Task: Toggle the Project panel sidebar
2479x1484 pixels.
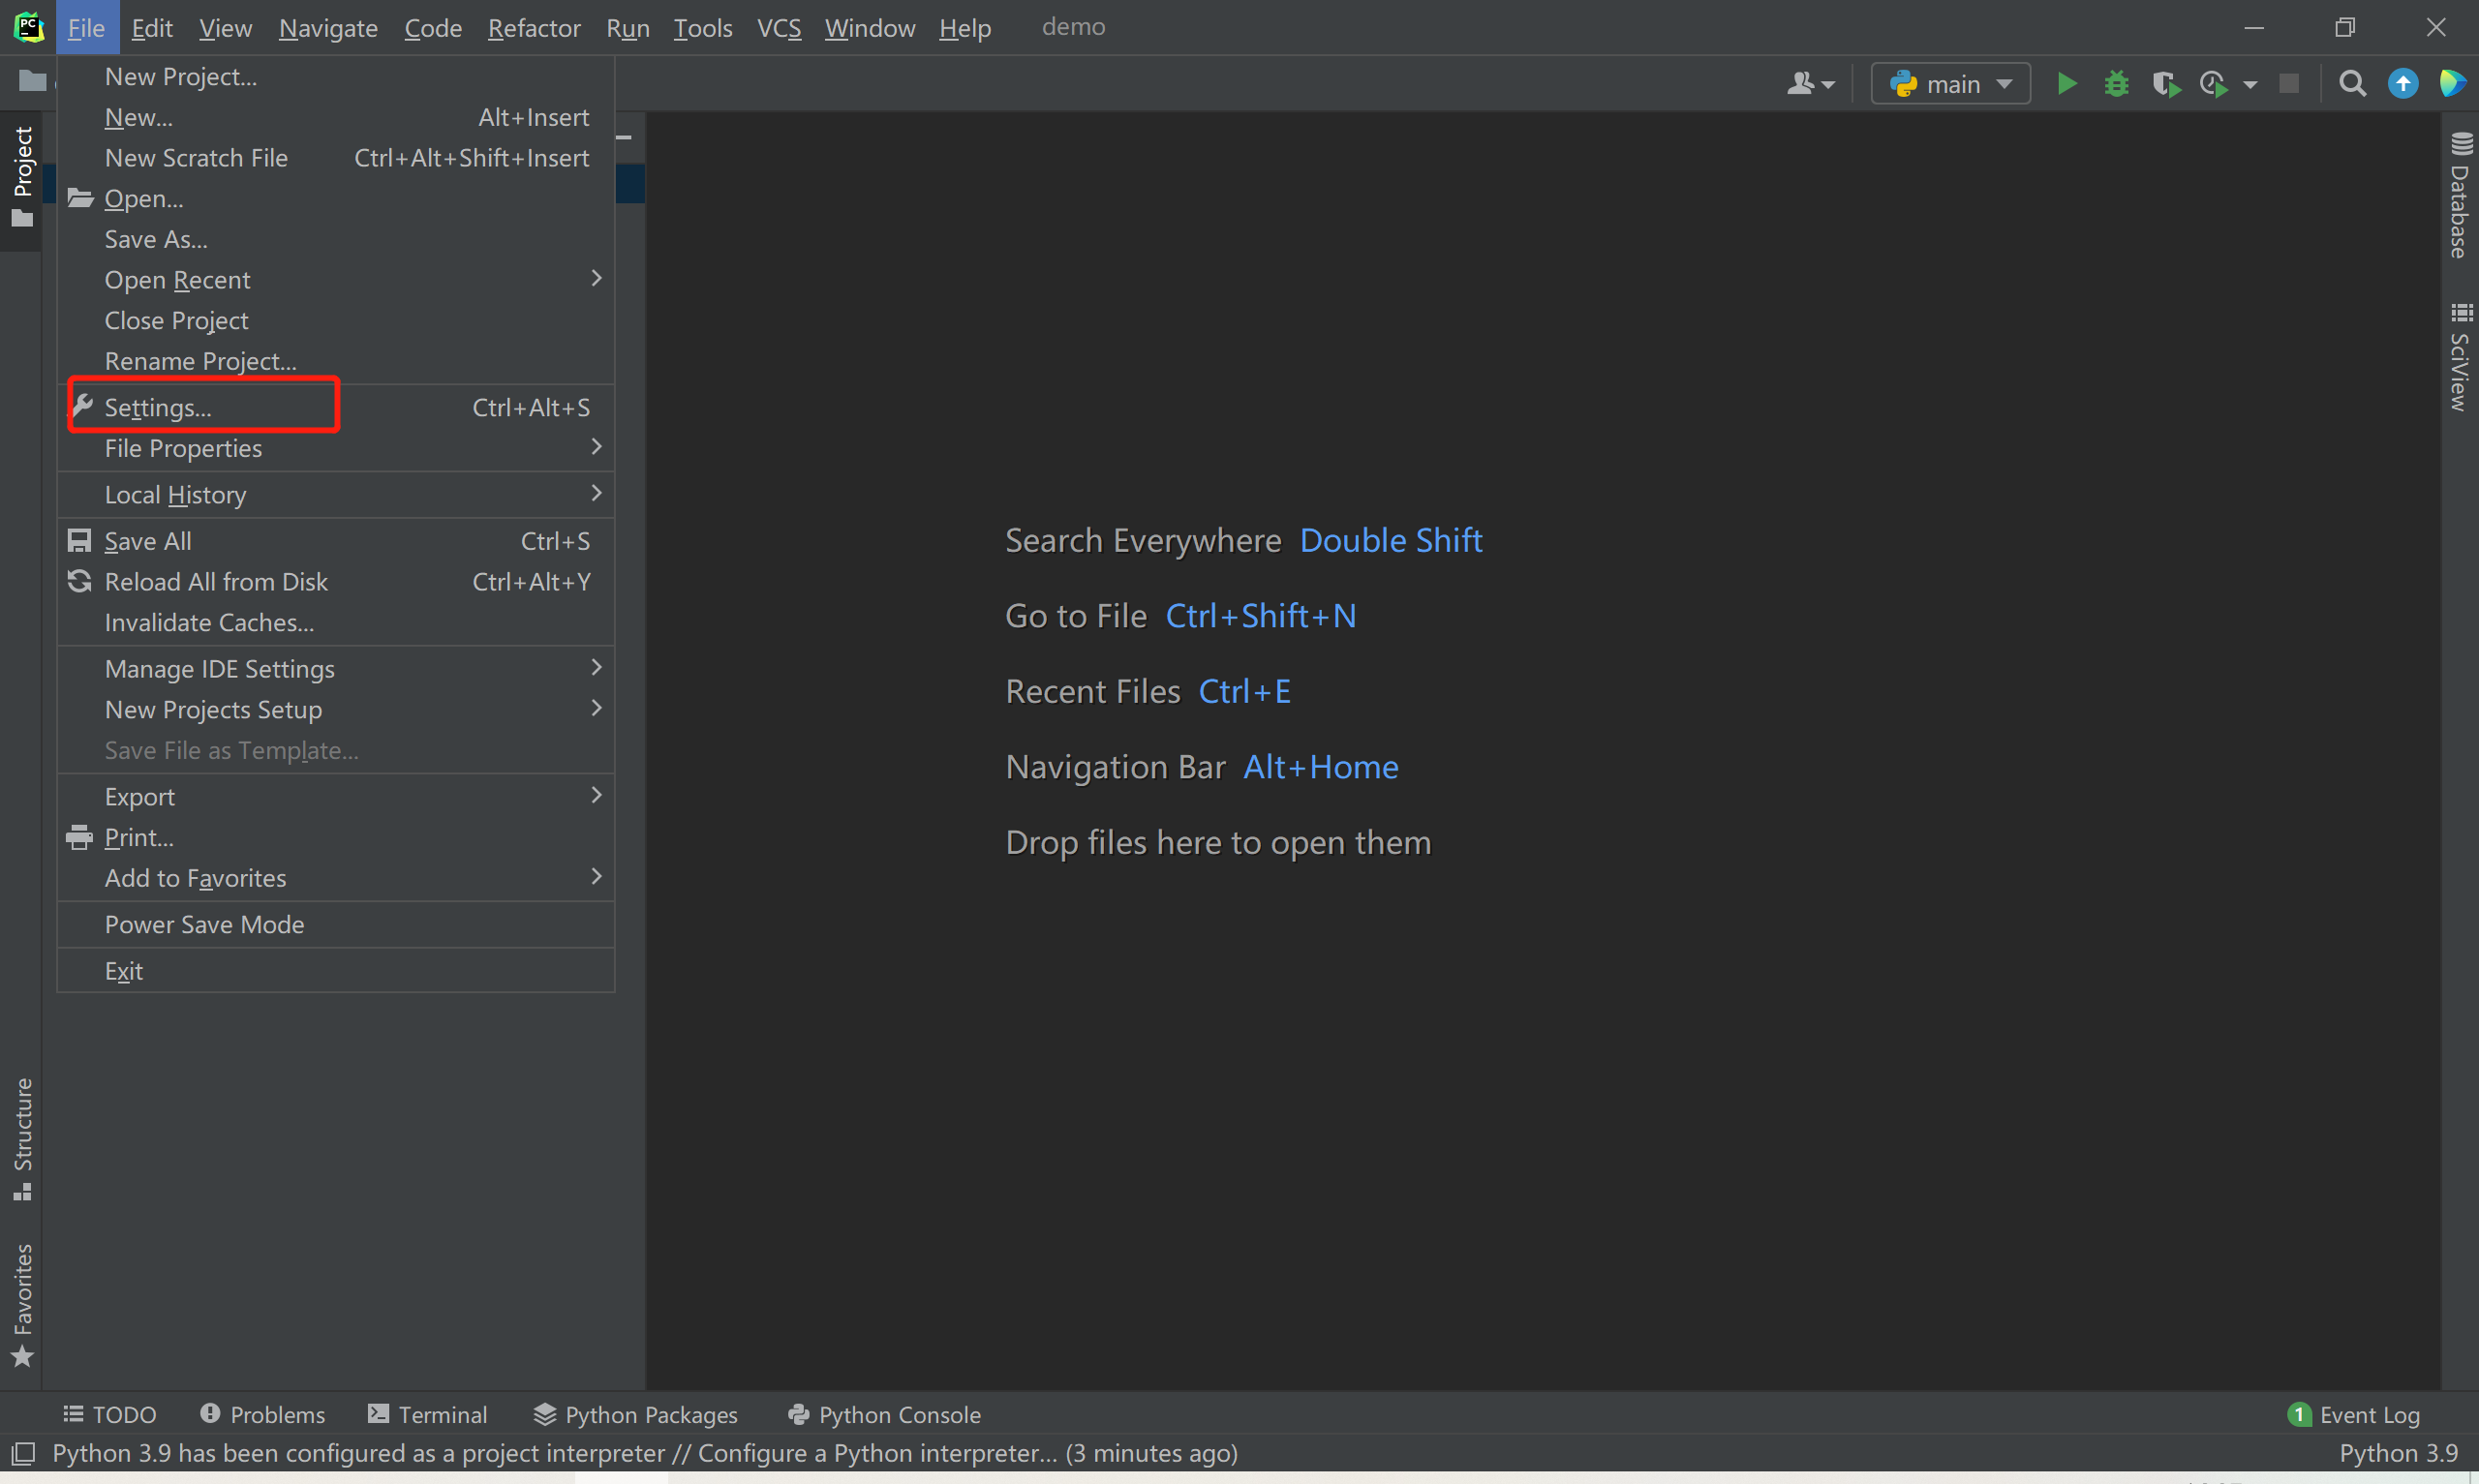Action: tap(25, 176)
